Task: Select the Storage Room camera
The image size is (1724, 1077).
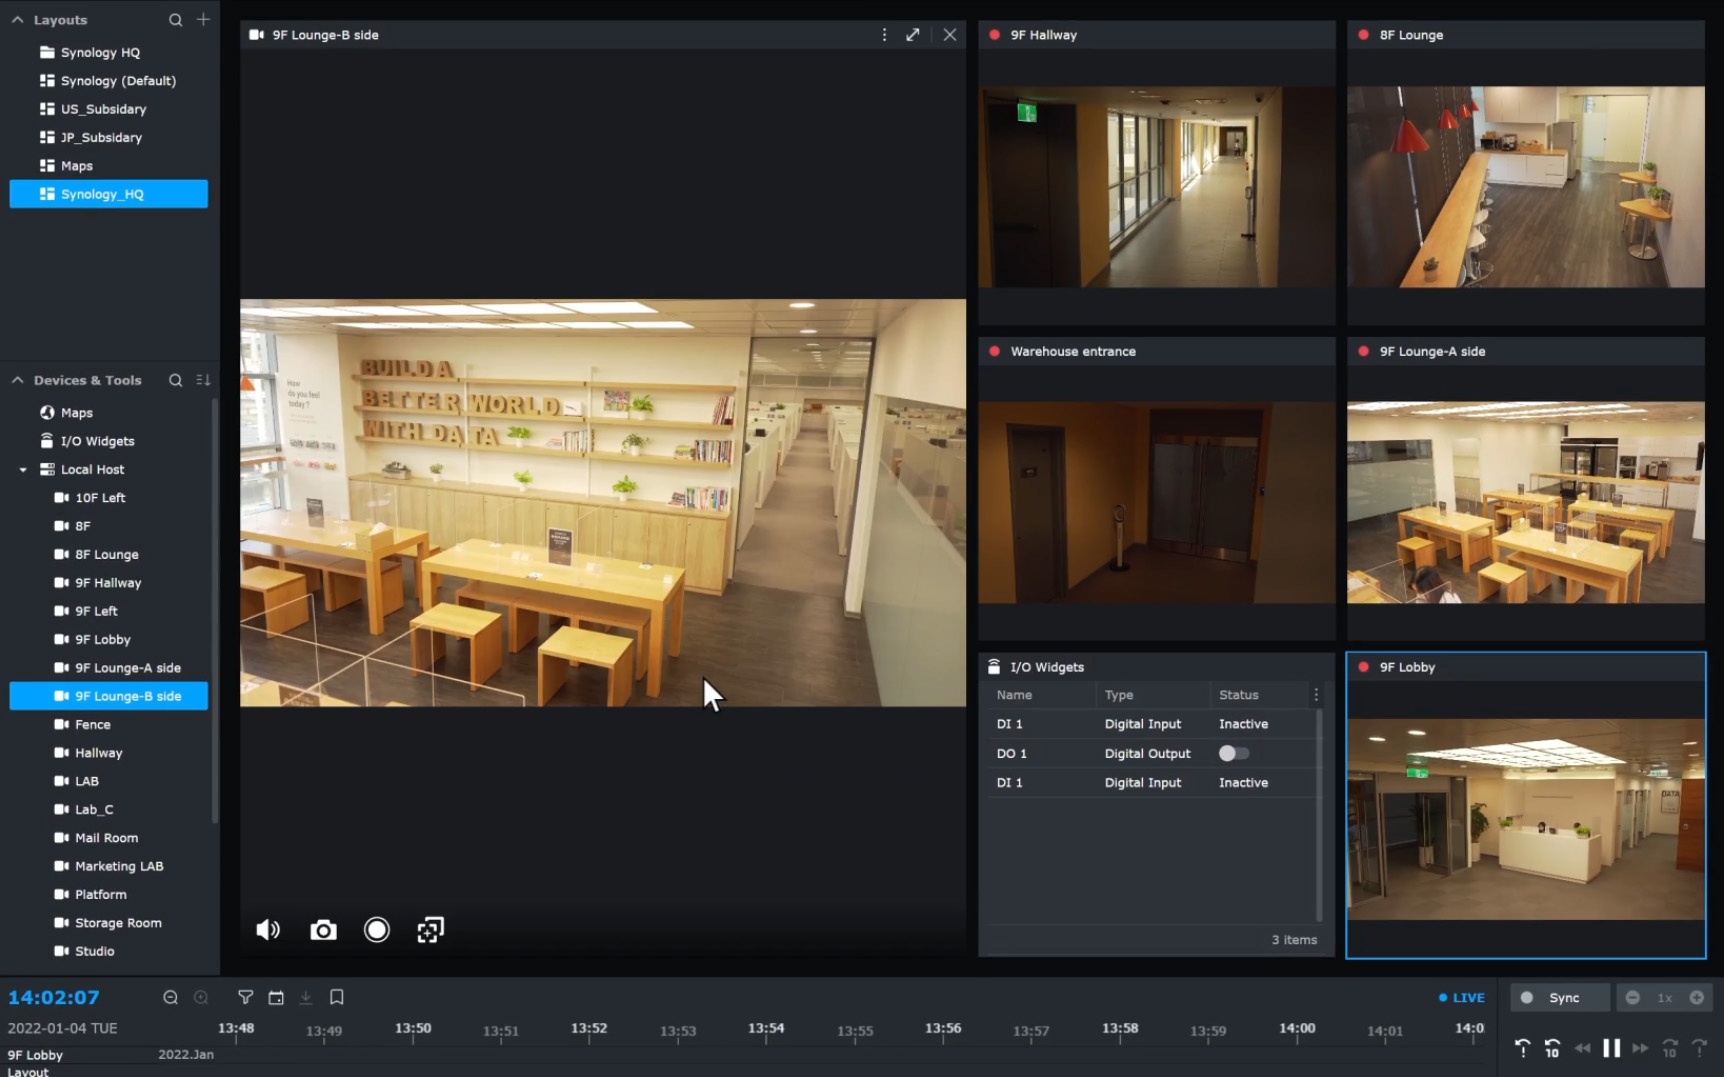Action: point(108,923)
